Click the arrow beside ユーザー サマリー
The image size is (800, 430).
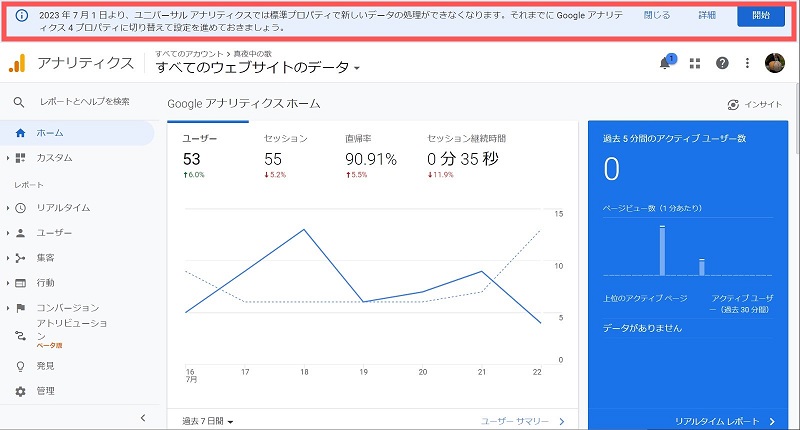pyautogui.click(x=562, y=421)
